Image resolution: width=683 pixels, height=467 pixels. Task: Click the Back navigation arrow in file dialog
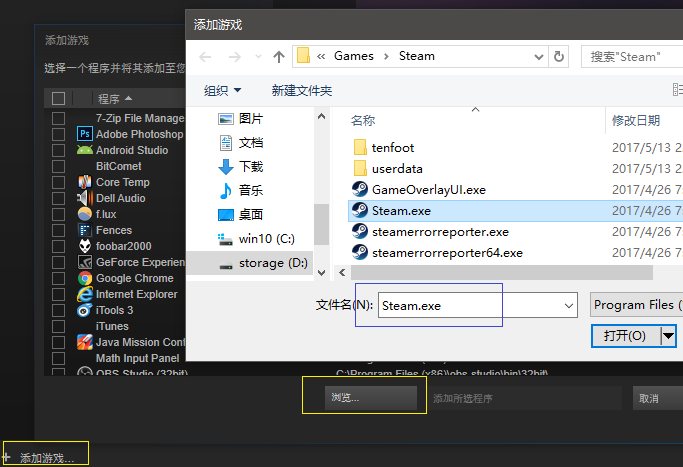(x=205, y=57)
